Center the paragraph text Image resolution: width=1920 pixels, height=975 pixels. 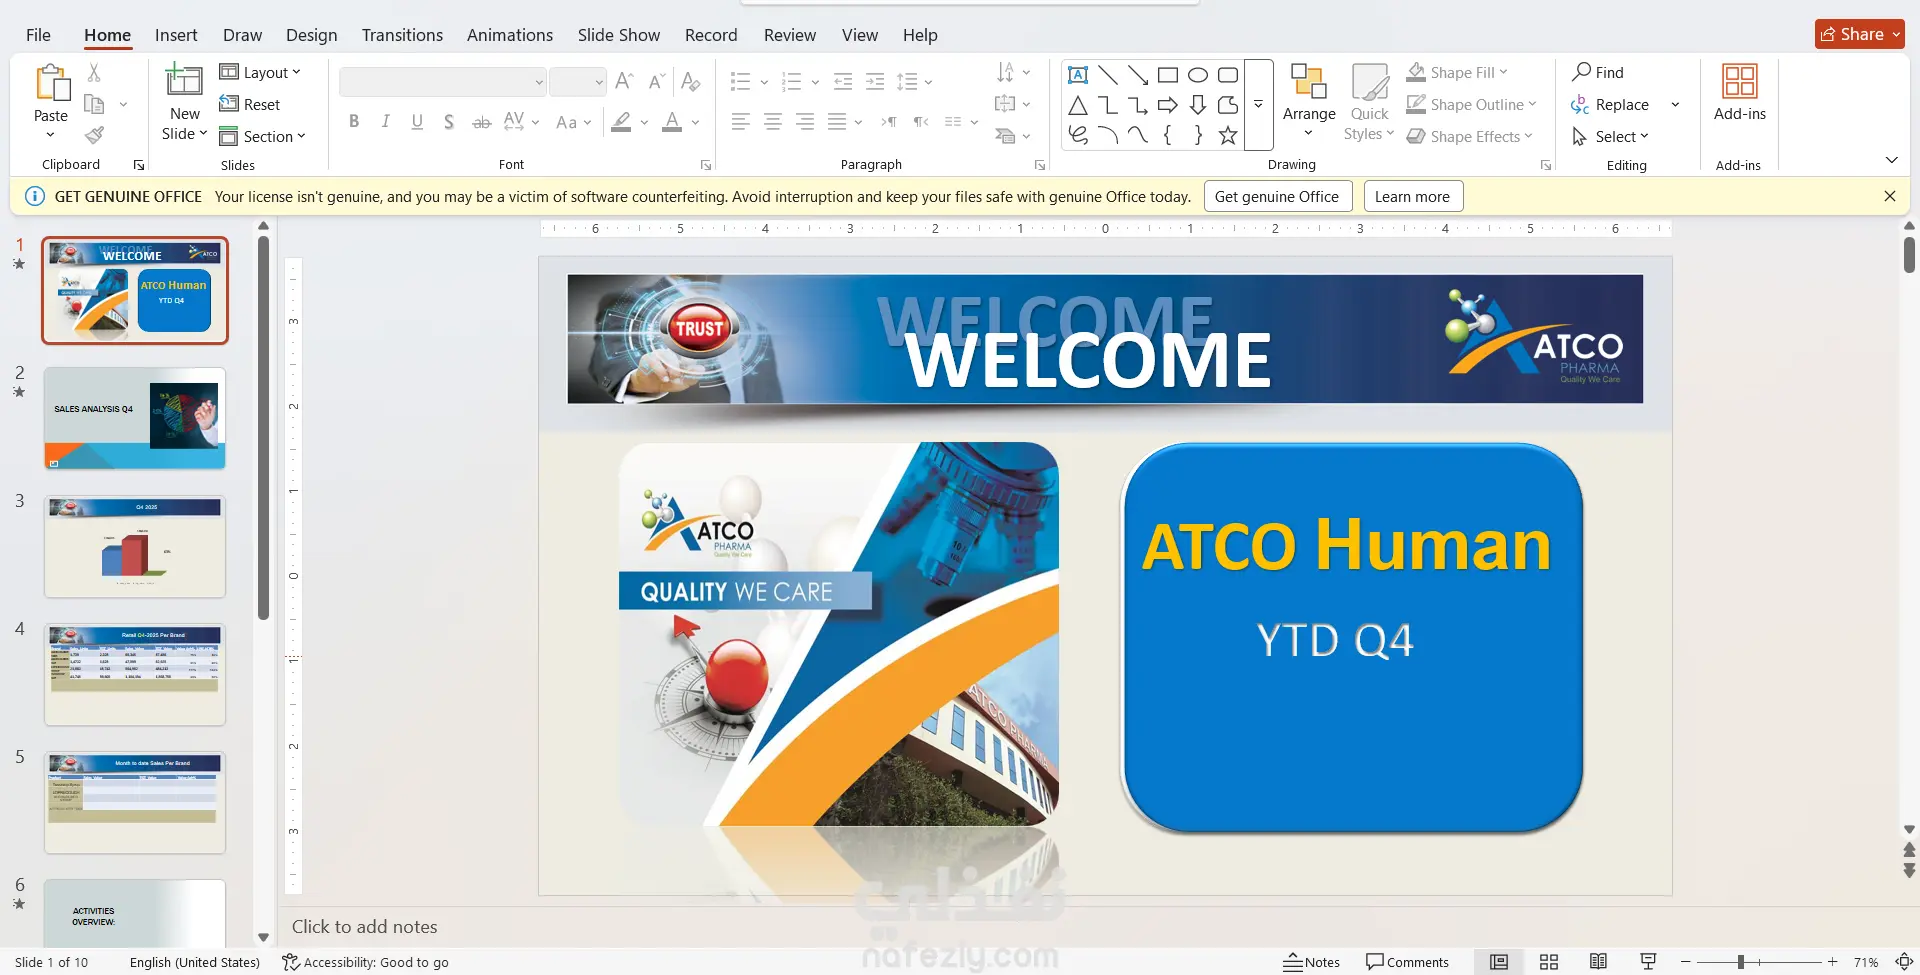coord(772,122)
